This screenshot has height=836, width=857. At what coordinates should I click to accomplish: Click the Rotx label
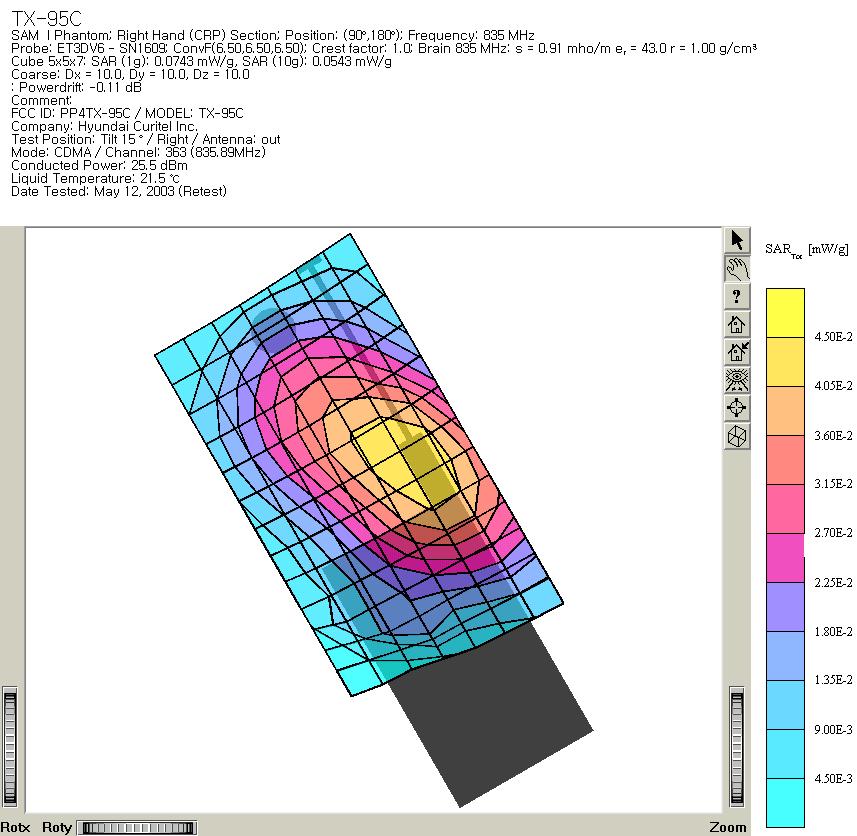16,827
